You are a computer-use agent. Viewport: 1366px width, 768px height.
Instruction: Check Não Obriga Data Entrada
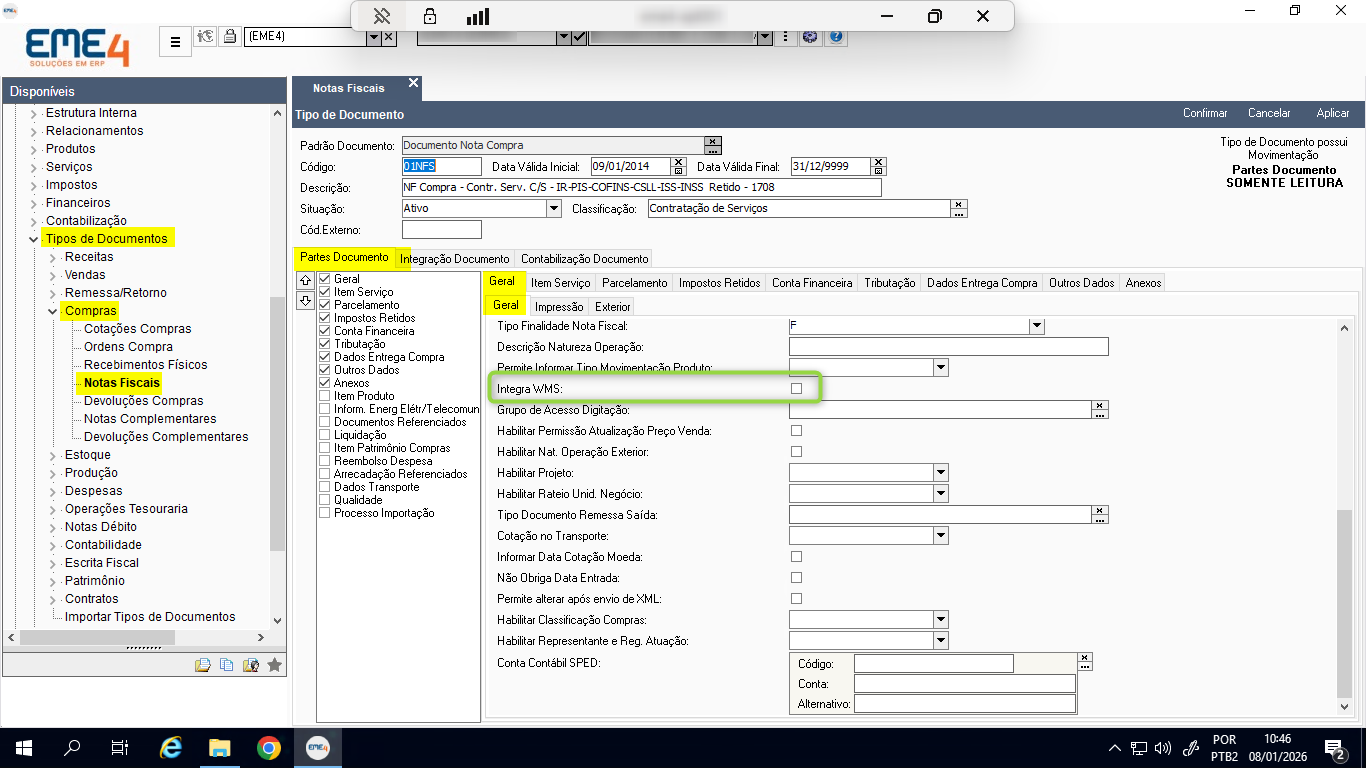click(797, 578)
